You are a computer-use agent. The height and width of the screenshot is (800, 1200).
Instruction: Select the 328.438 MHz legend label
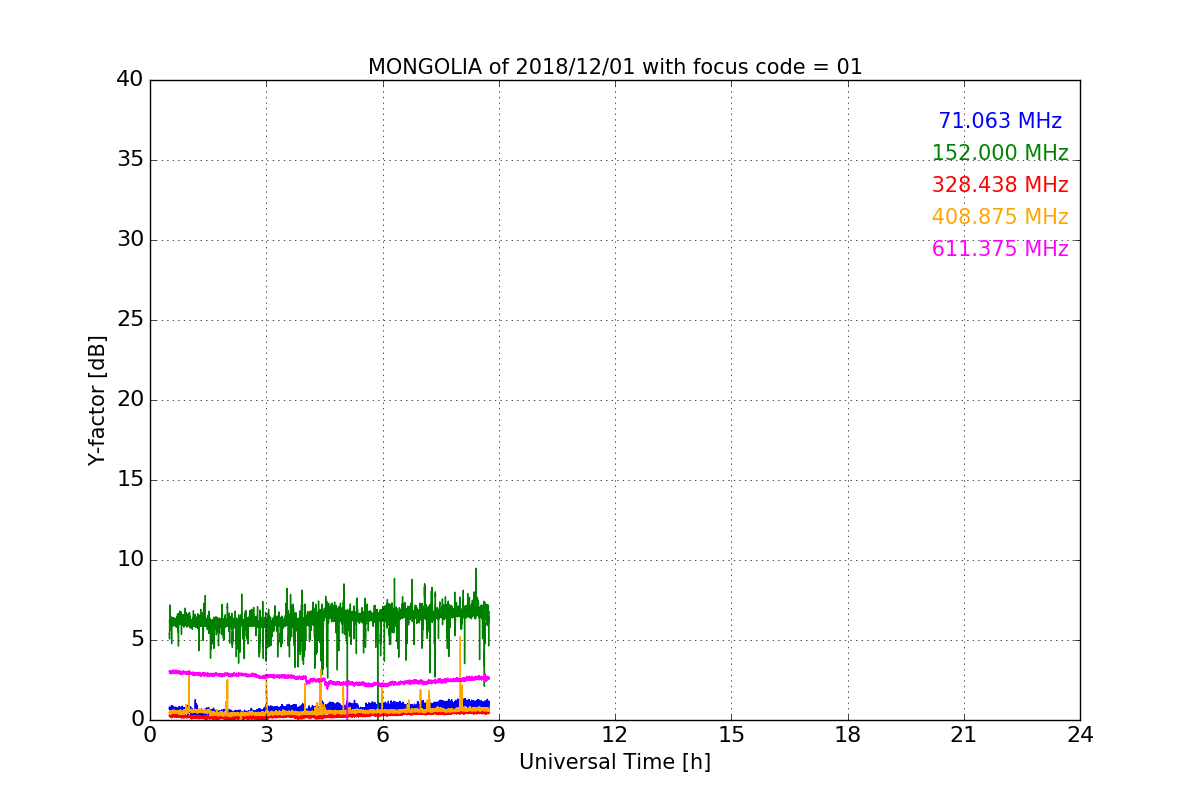pyautogui.click(x=1000, y=185)
